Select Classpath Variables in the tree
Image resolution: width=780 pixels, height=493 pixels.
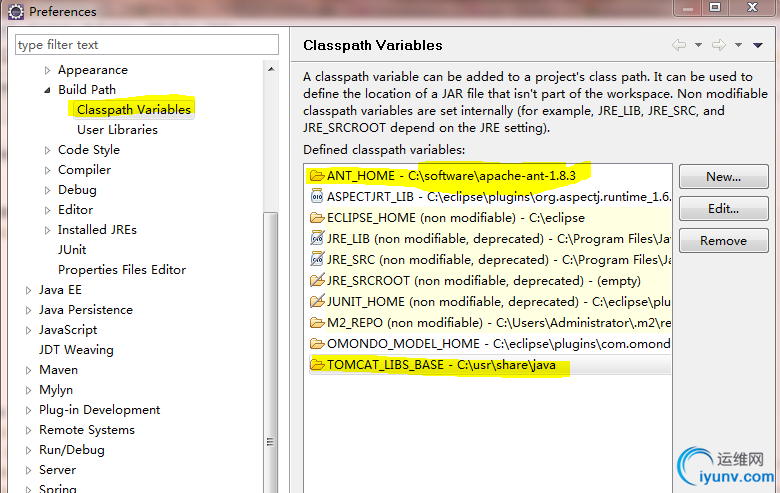coord(134,109)
